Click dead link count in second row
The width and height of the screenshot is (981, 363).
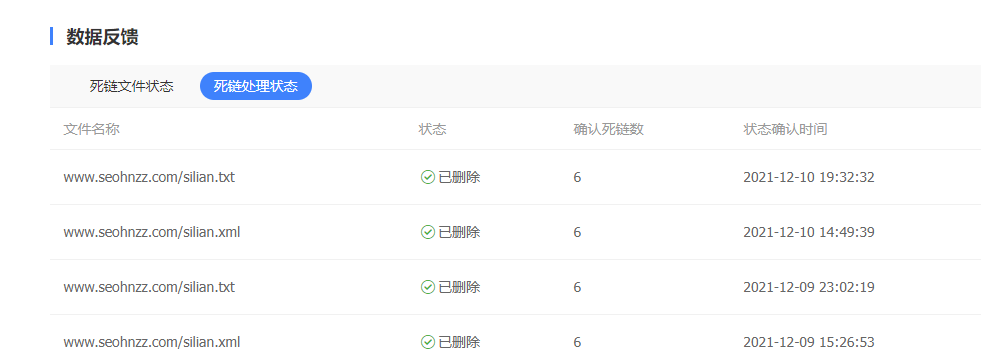click(577, 233)
